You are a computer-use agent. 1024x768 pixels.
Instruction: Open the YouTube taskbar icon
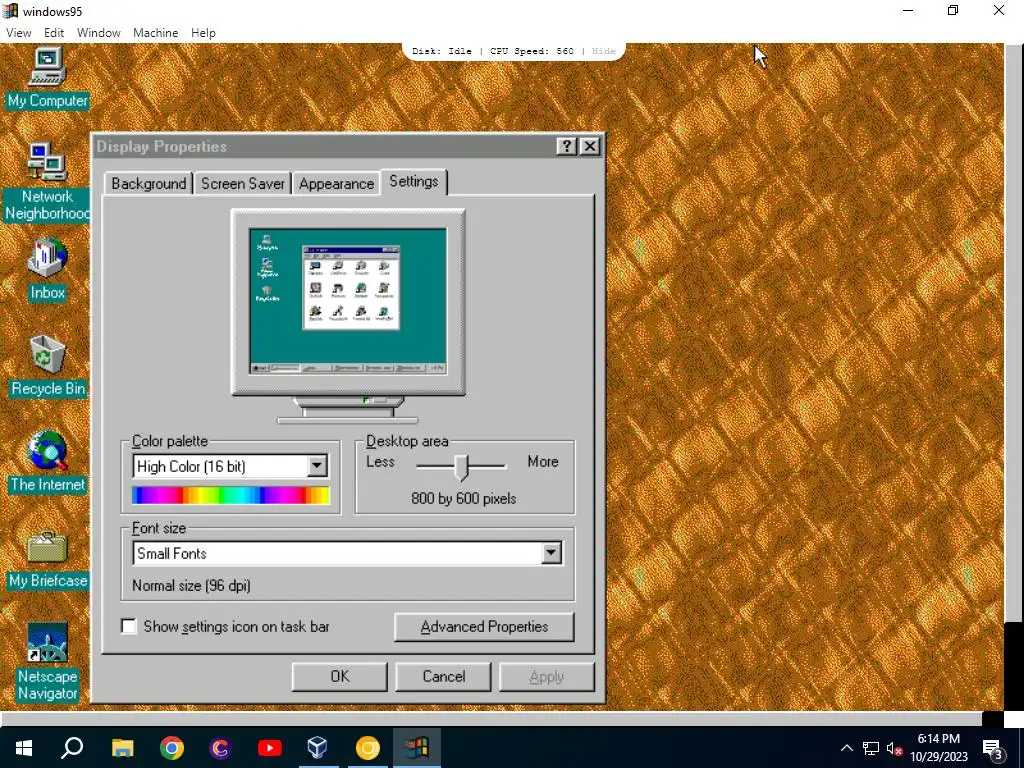269,747
